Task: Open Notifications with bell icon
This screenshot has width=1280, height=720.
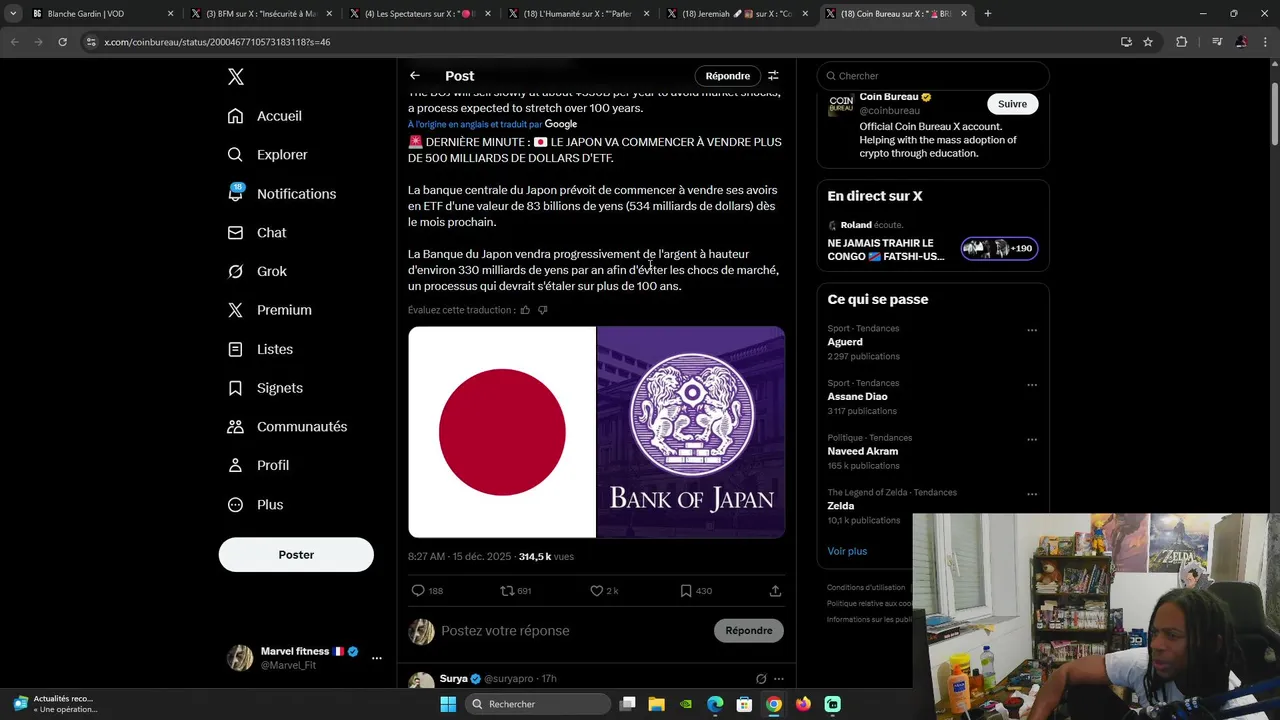Action: (x=282, y=194)
